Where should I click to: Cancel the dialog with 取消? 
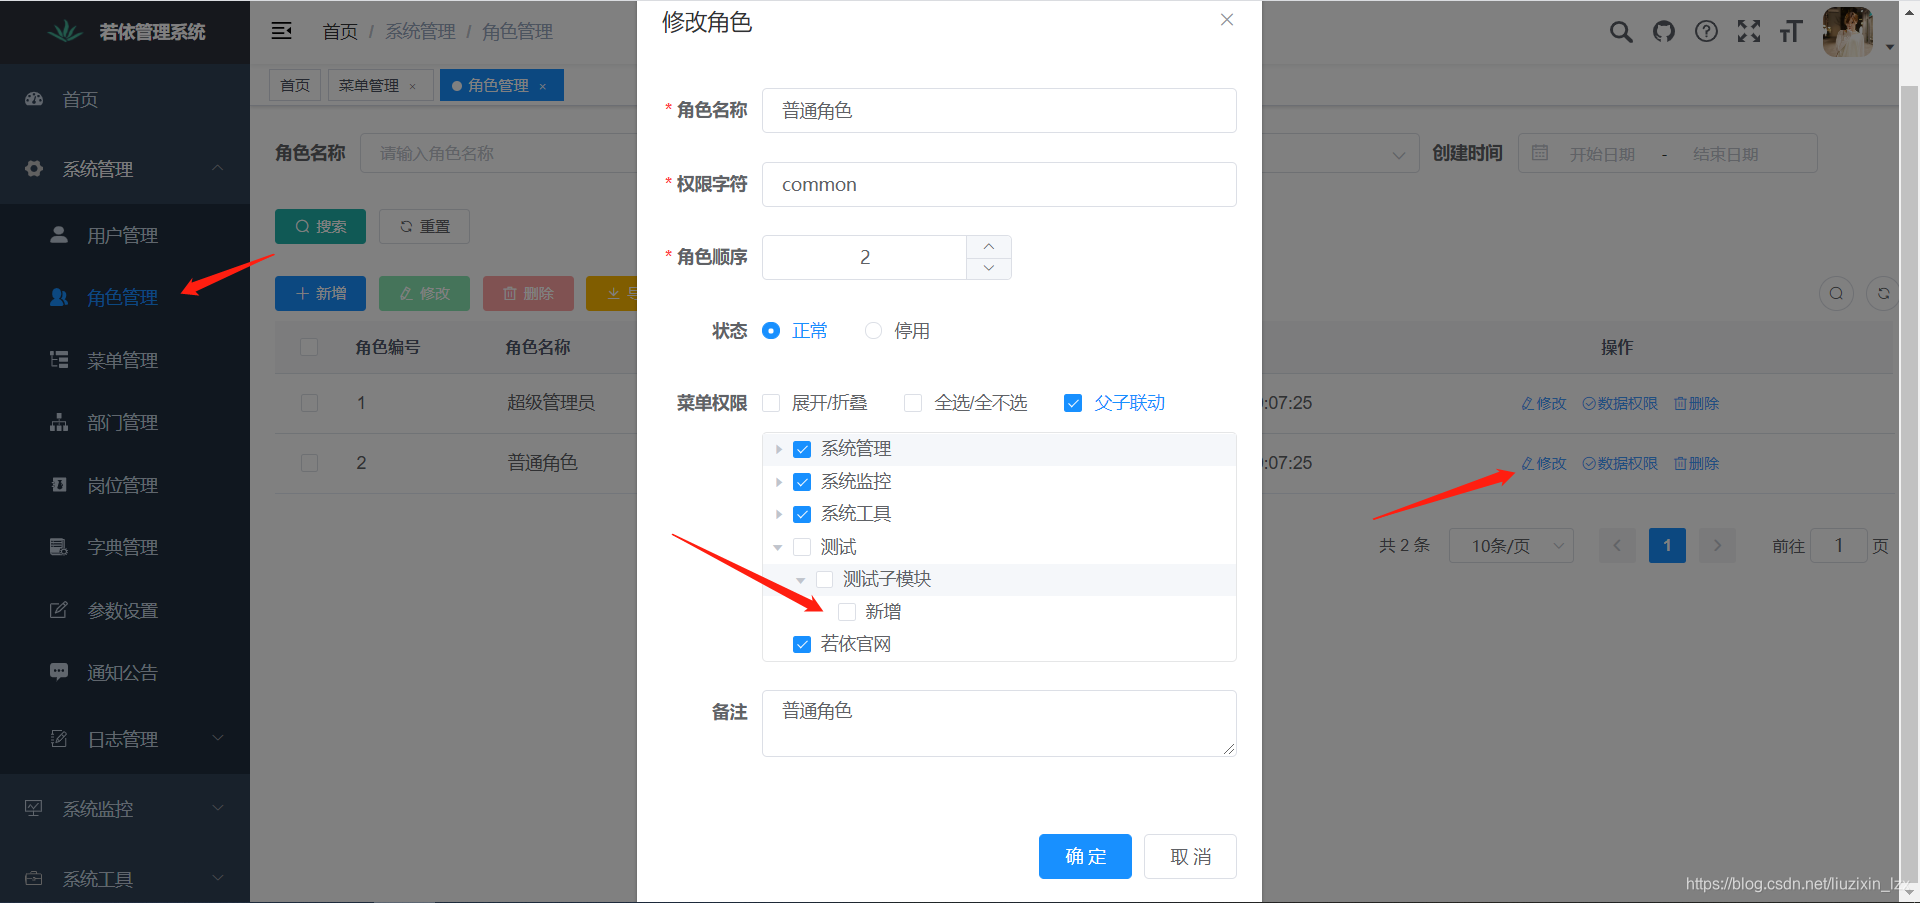(1190, 856)
